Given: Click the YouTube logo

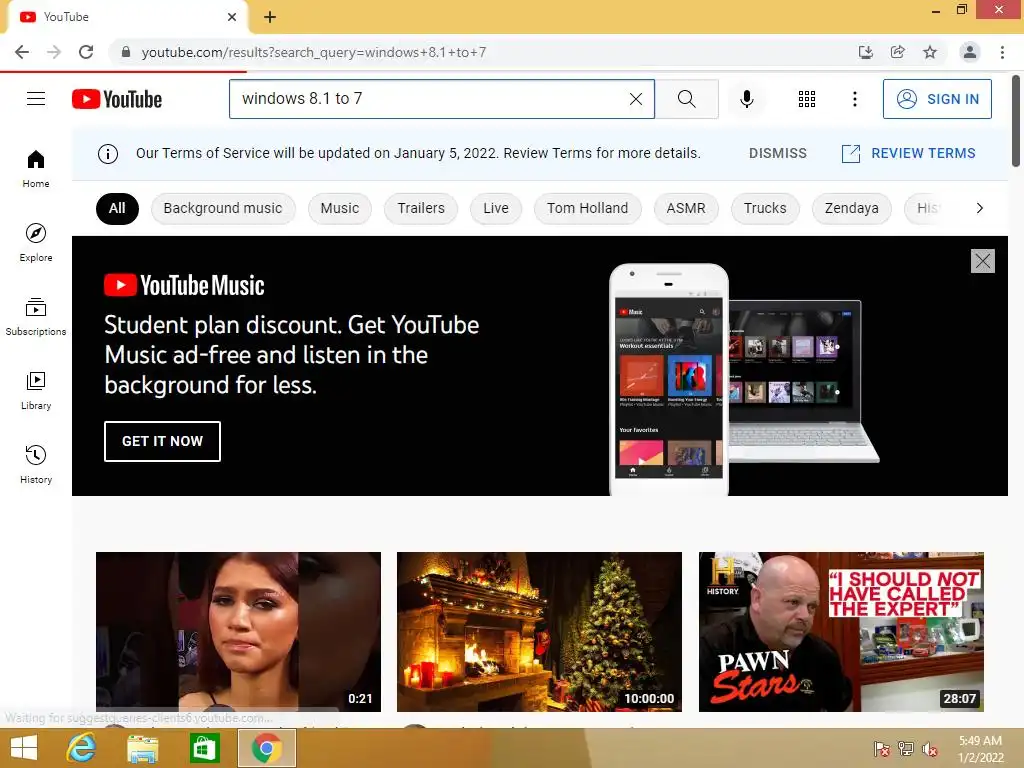Looking at the screenshot, I should tap(117, 99).
